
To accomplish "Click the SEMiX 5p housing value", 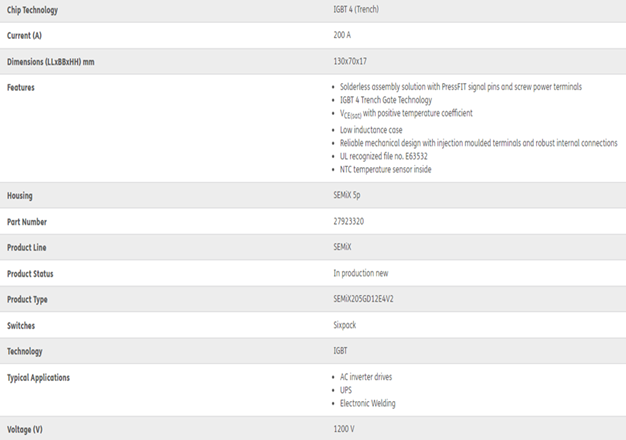I will click(347, 195).
